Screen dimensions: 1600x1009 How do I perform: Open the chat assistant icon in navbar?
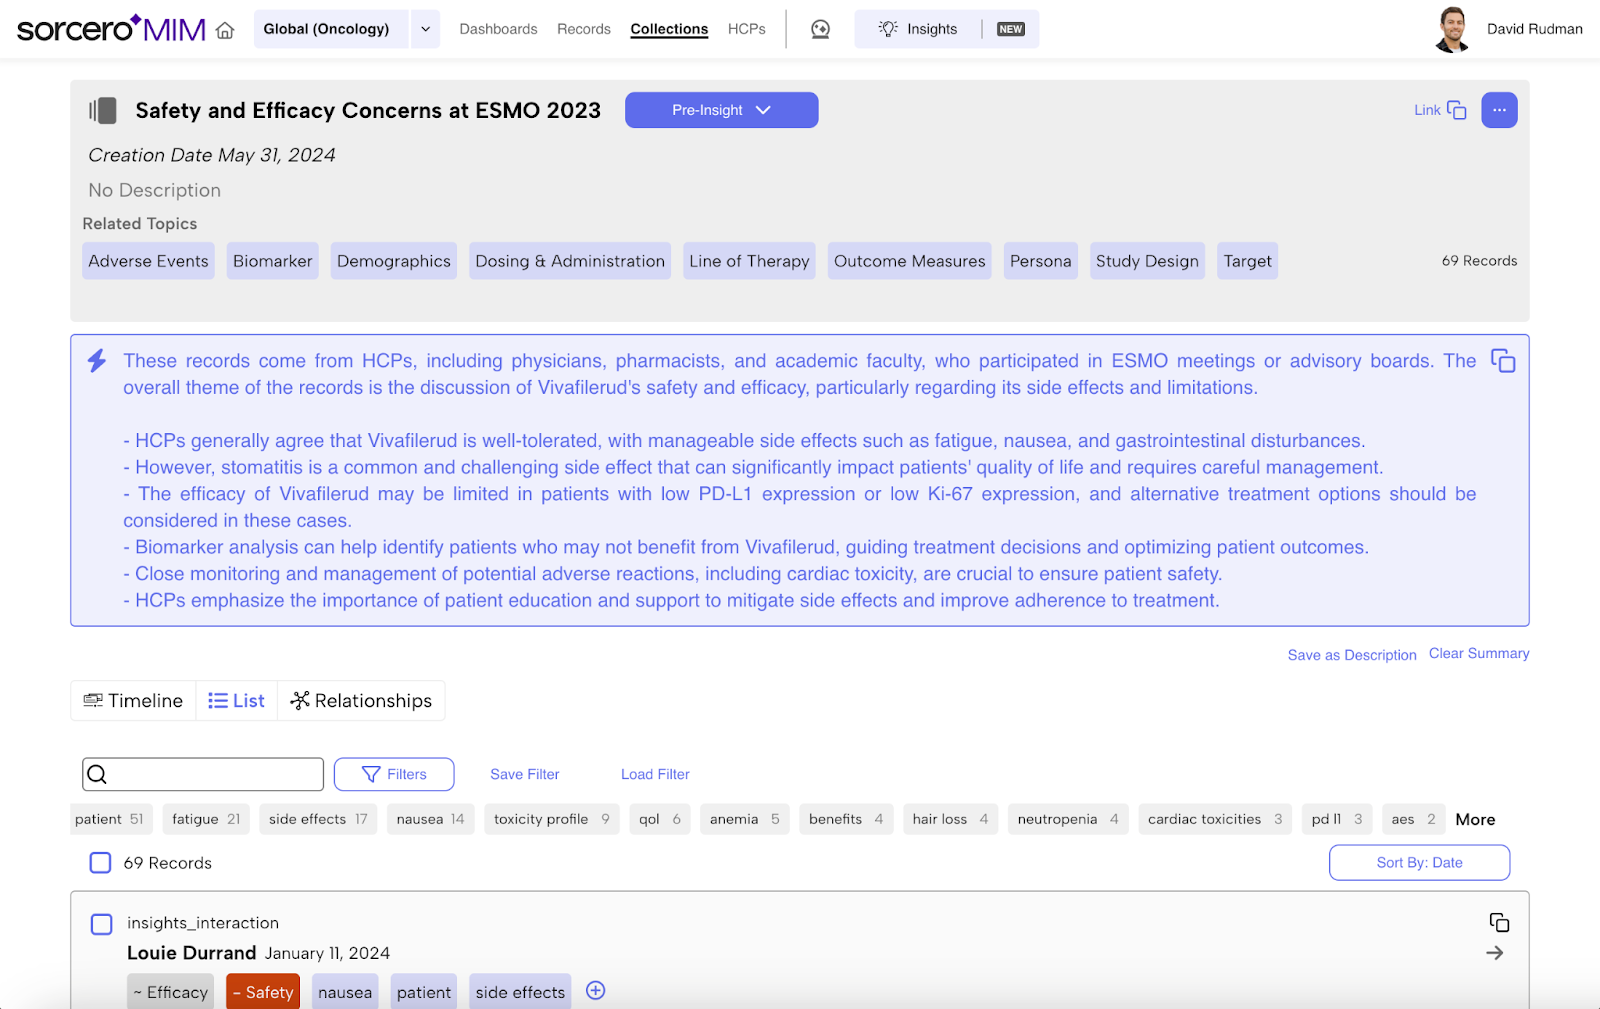coord(820,29)
